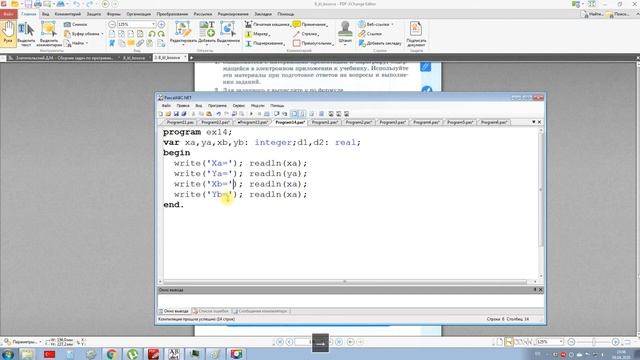Open the Program (Программа) menu in PascalABC.NET
640x360 pixels.
[x=217, y=106]
